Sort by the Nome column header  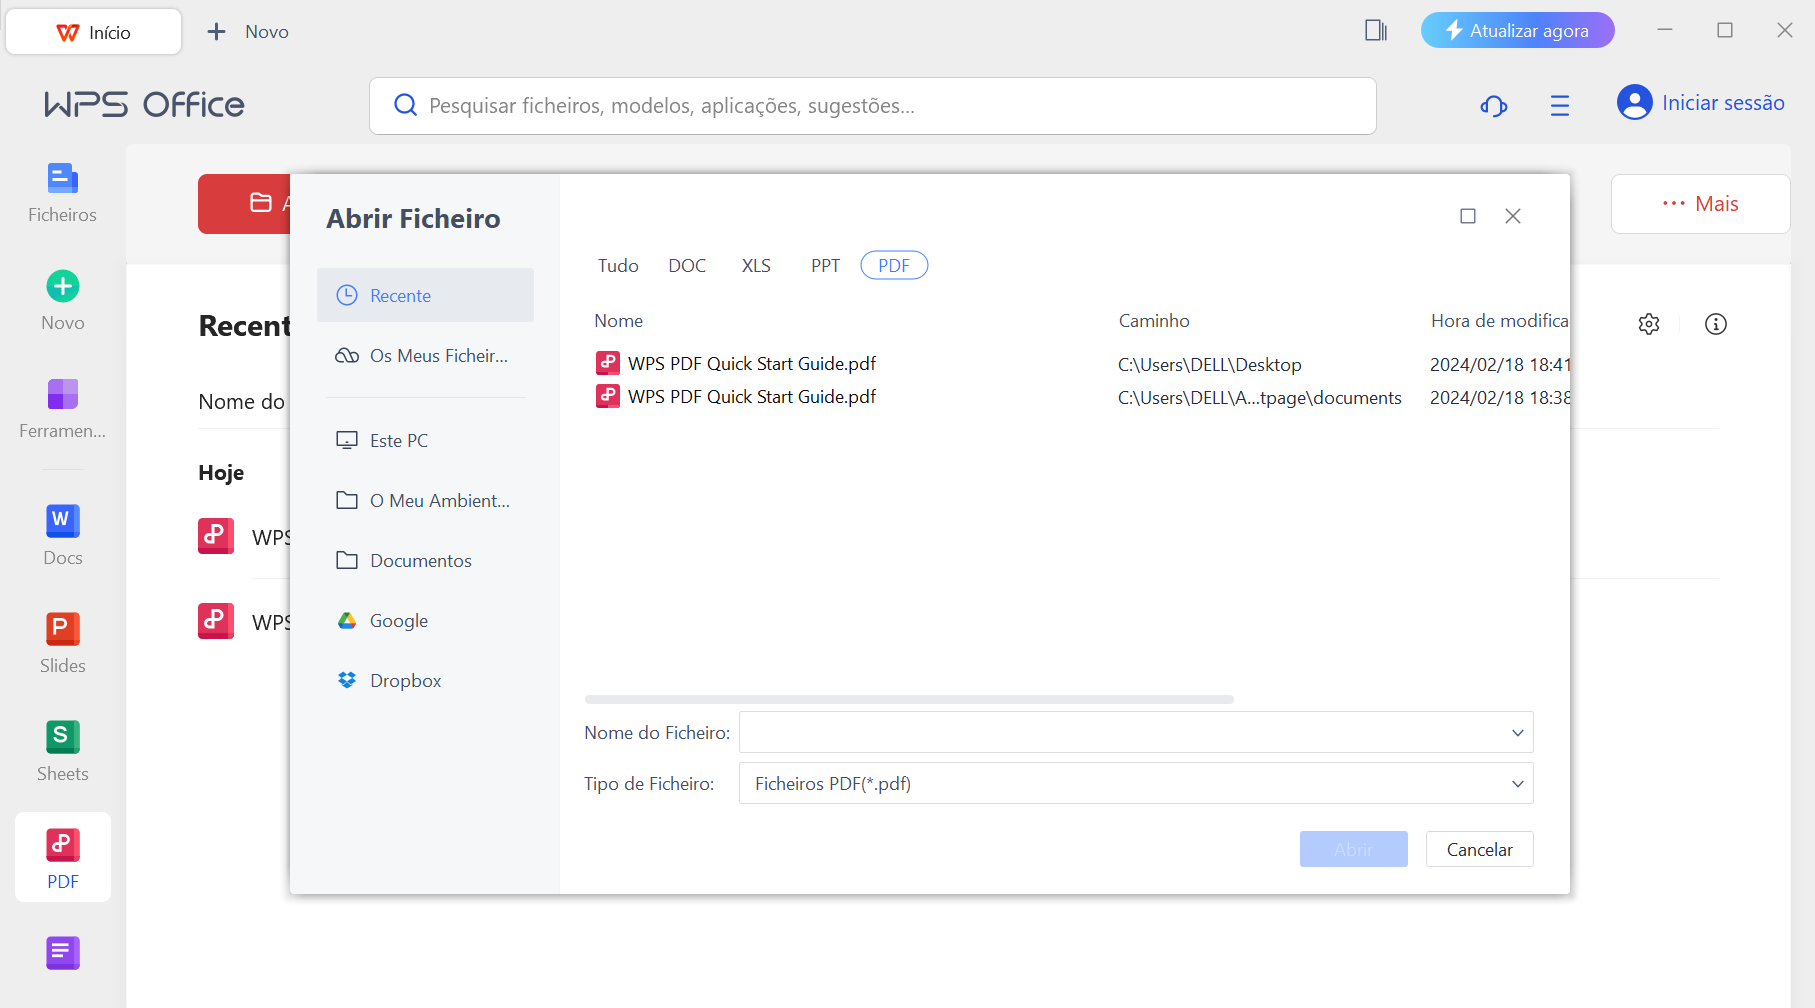point(618,321)
